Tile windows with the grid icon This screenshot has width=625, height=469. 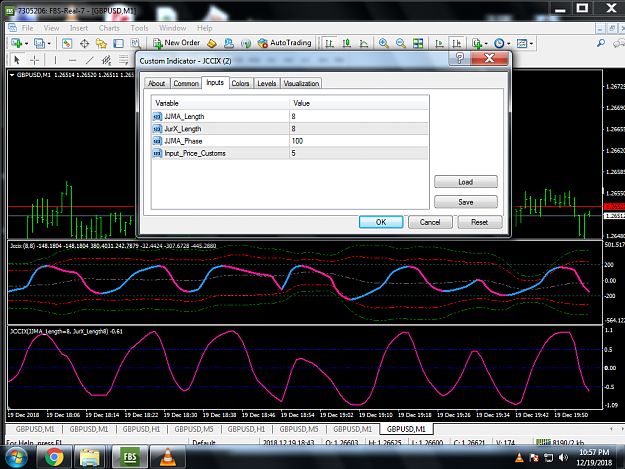coord(418,43)
